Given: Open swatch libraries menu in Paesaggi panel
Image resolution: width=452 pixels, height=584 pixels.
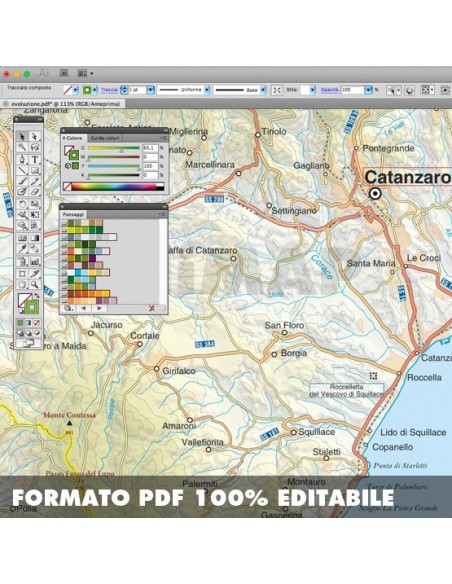Looking at the screenshot, I should 68,308.
